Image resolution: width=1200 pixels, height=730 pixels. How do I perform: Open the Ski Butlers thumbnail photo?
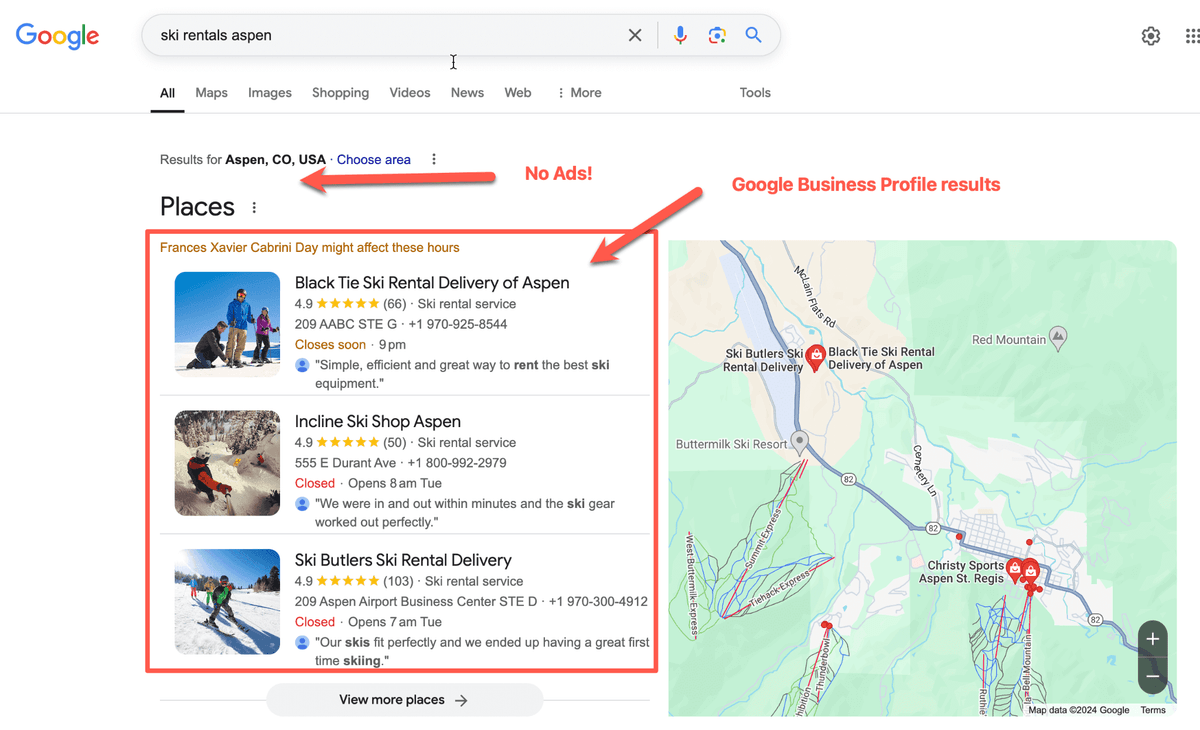(x=227, y=602)
